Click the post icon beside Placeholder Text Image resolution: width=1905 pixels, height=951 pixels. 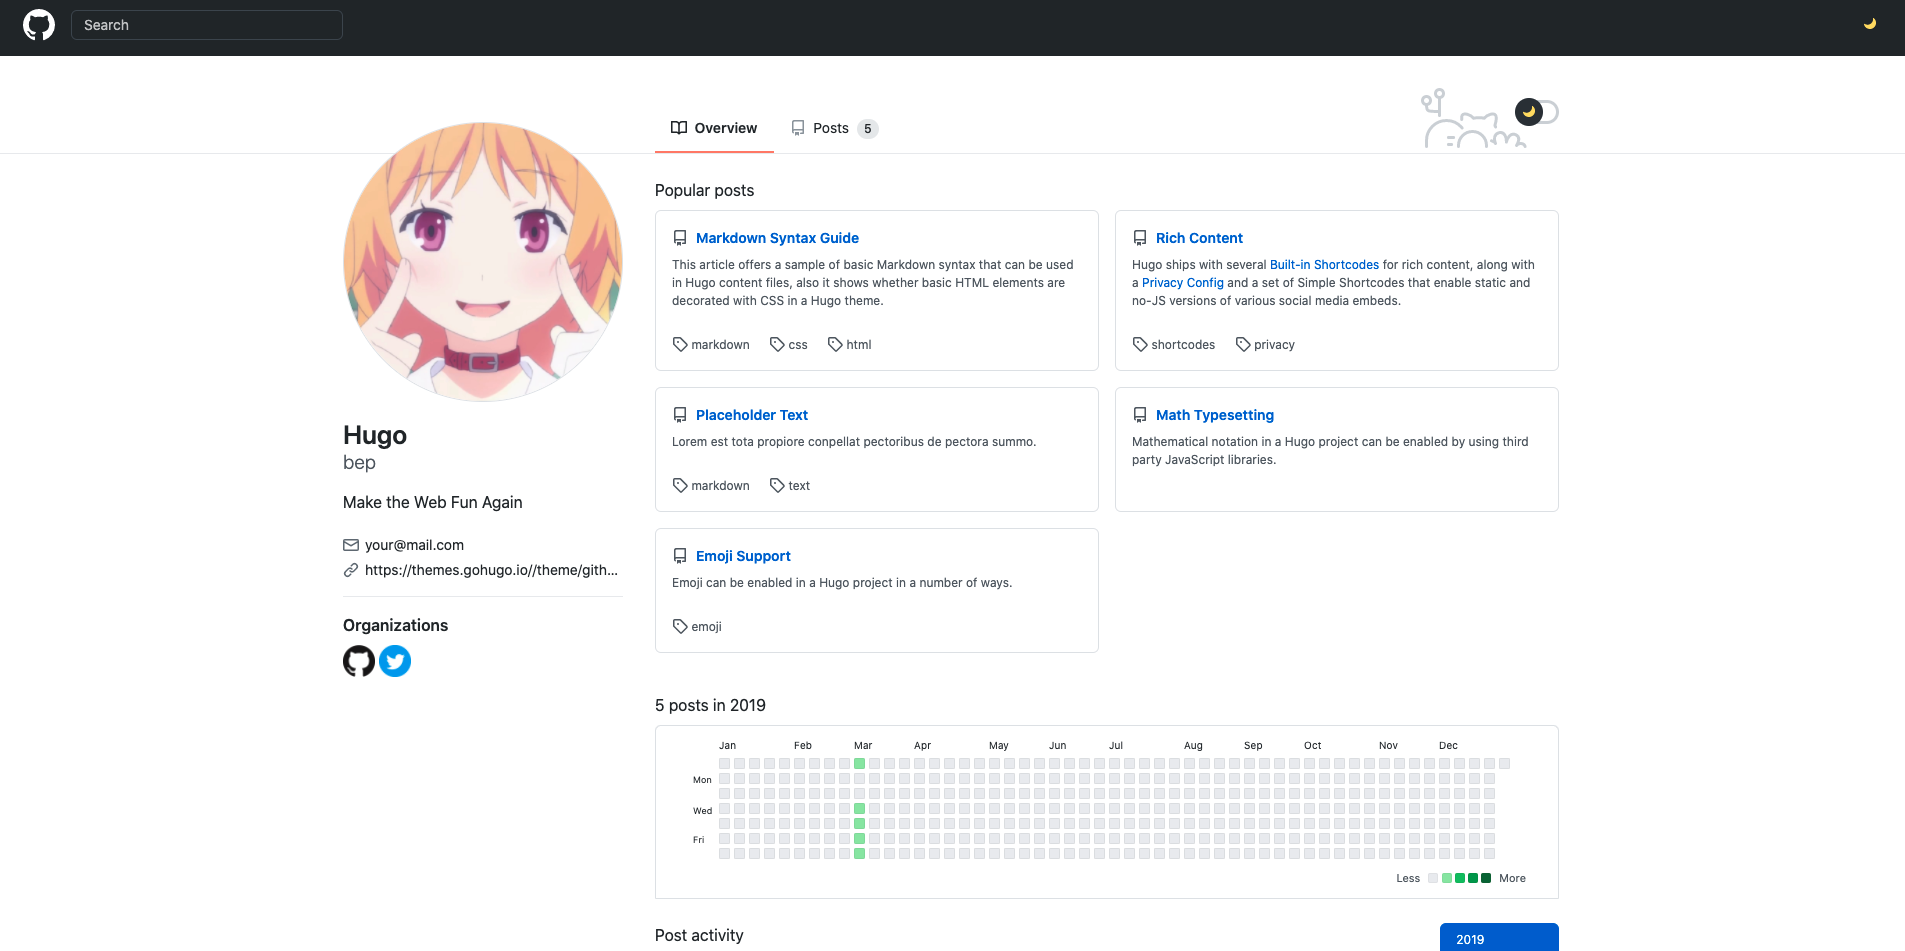[x=680, y=415]
